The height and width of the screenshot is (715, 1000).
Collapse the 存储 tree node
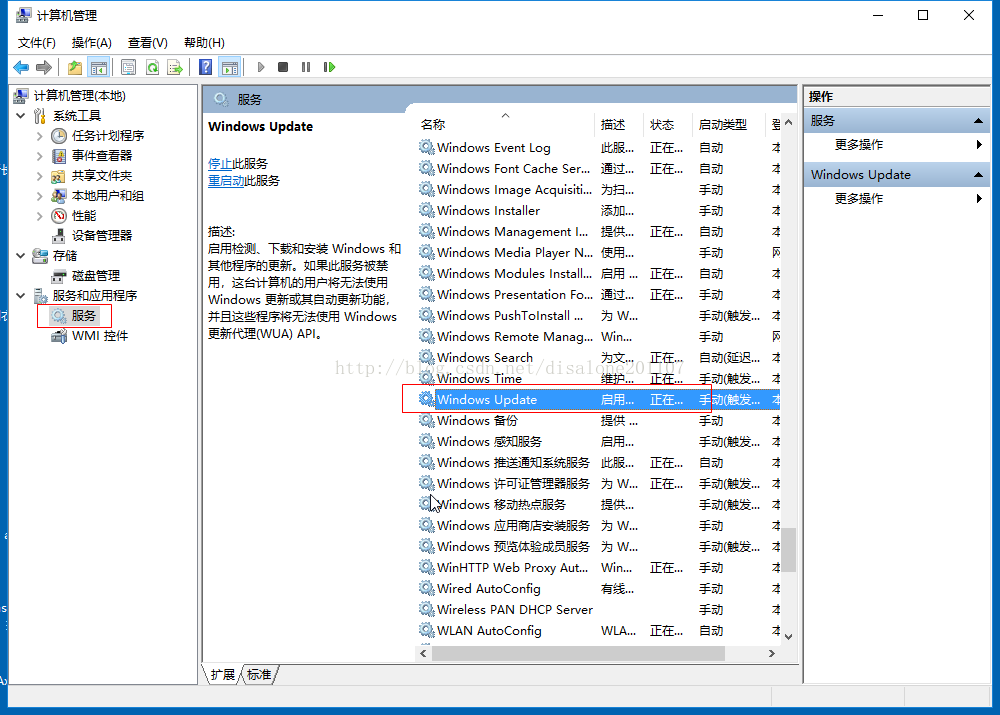21,255
